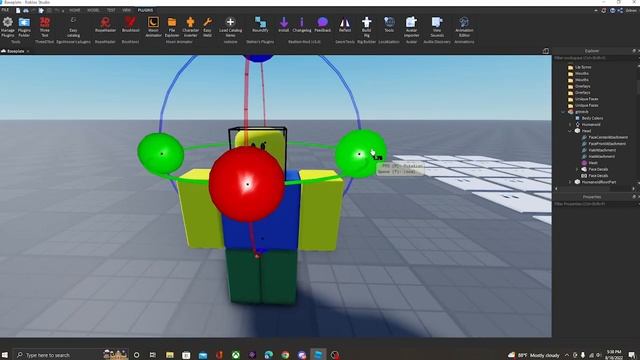640x360 pixels.
Task: Open the FILE menu
Action: [5, 10]
